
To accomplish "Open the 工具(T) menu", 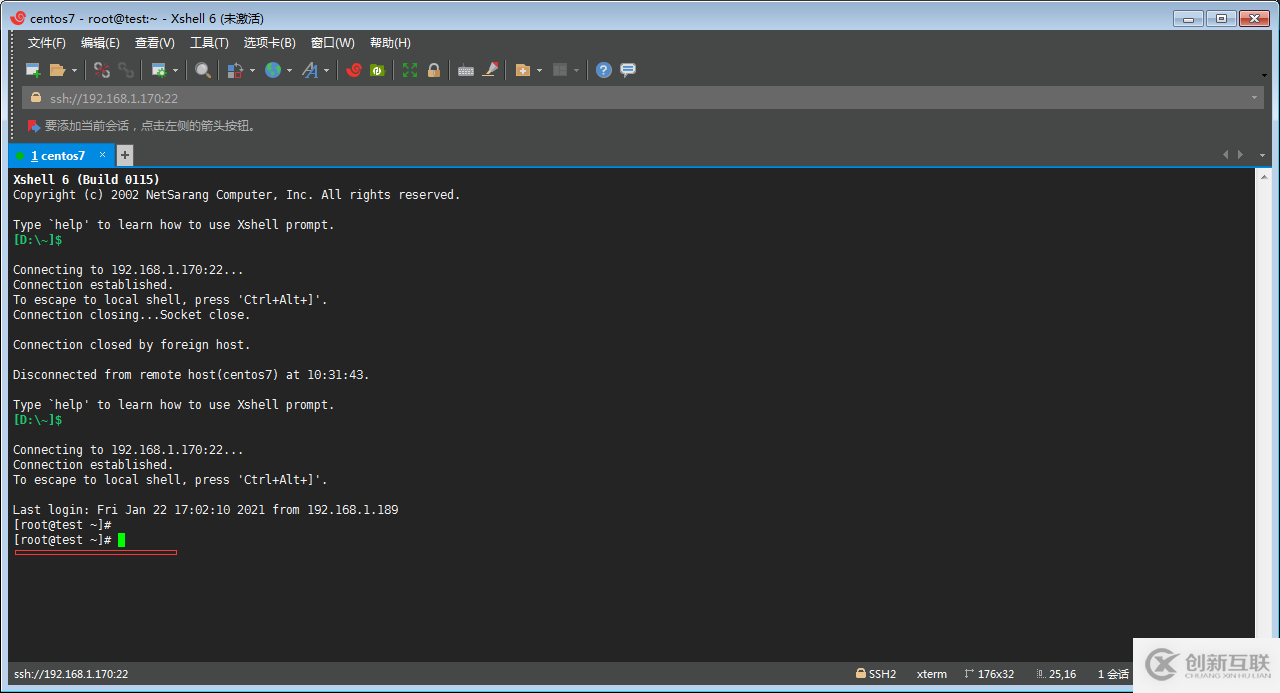I will tap(209, 43).
